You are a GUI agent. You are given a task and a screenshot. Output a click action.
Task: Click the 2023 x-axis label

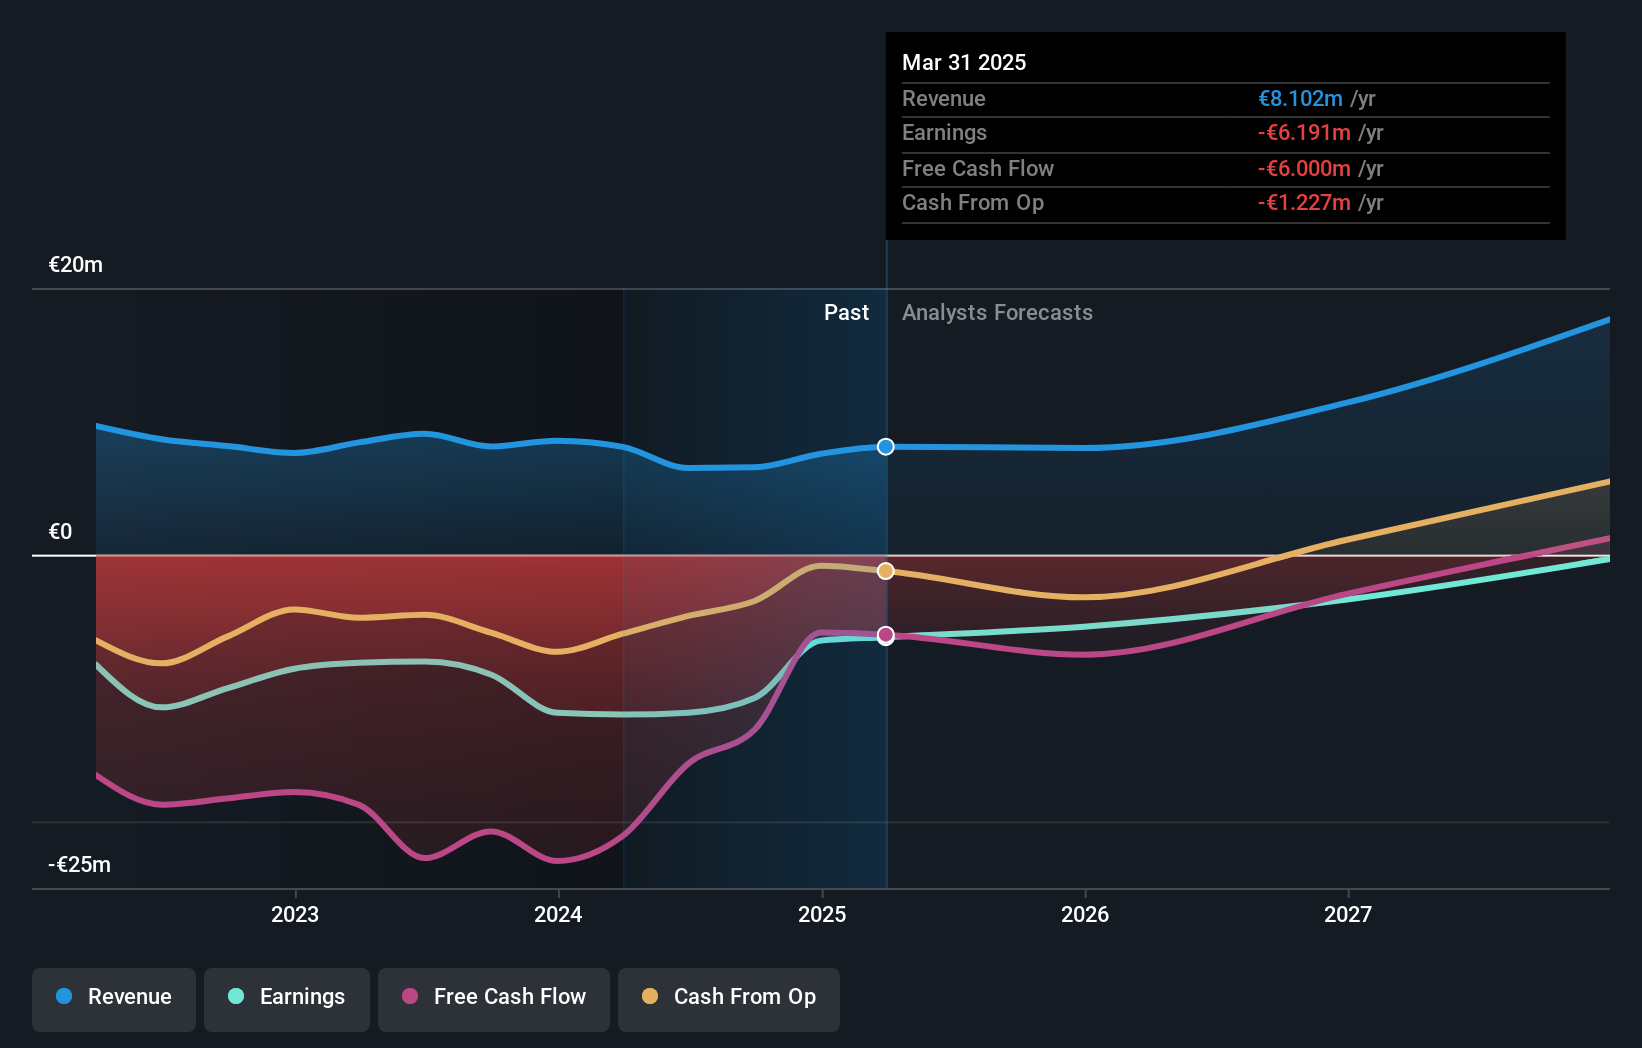tap(295, 914)
